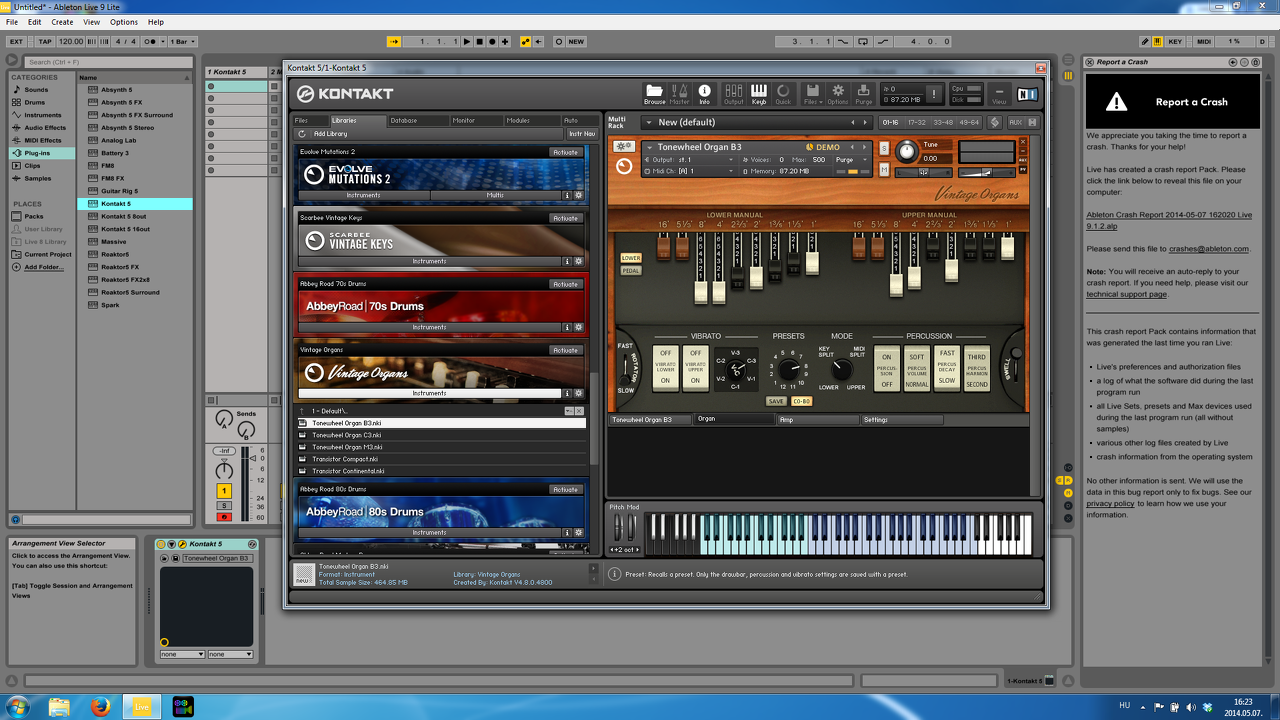The height and width of the screenshot is (720, 1280).
Task: Open Kontakt Options gear
Action: pyautogui.click(x=838, y=94)
